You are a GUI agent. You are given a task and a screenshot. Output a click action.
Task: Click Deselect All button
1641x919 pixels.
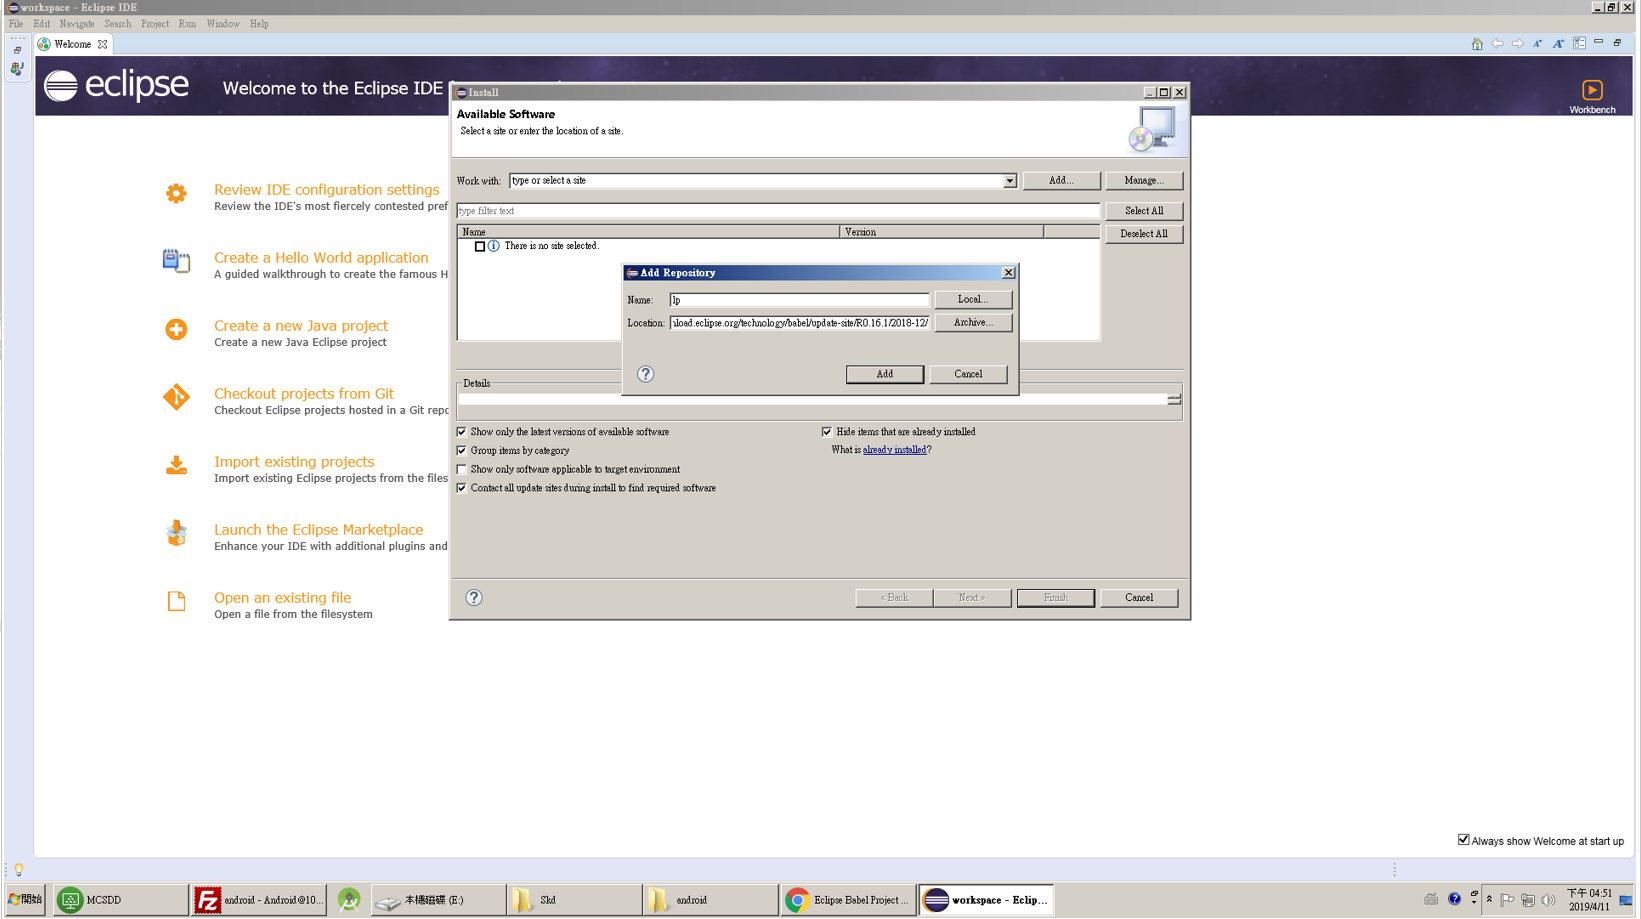point(1144,234)
